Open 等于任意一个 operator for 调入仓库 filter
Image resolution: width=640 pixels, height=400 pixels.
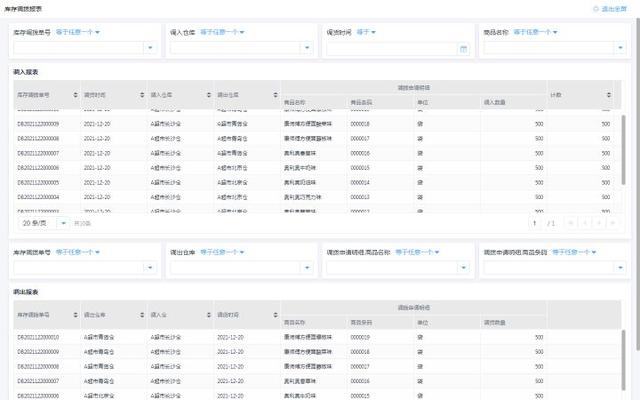point(222,32)
